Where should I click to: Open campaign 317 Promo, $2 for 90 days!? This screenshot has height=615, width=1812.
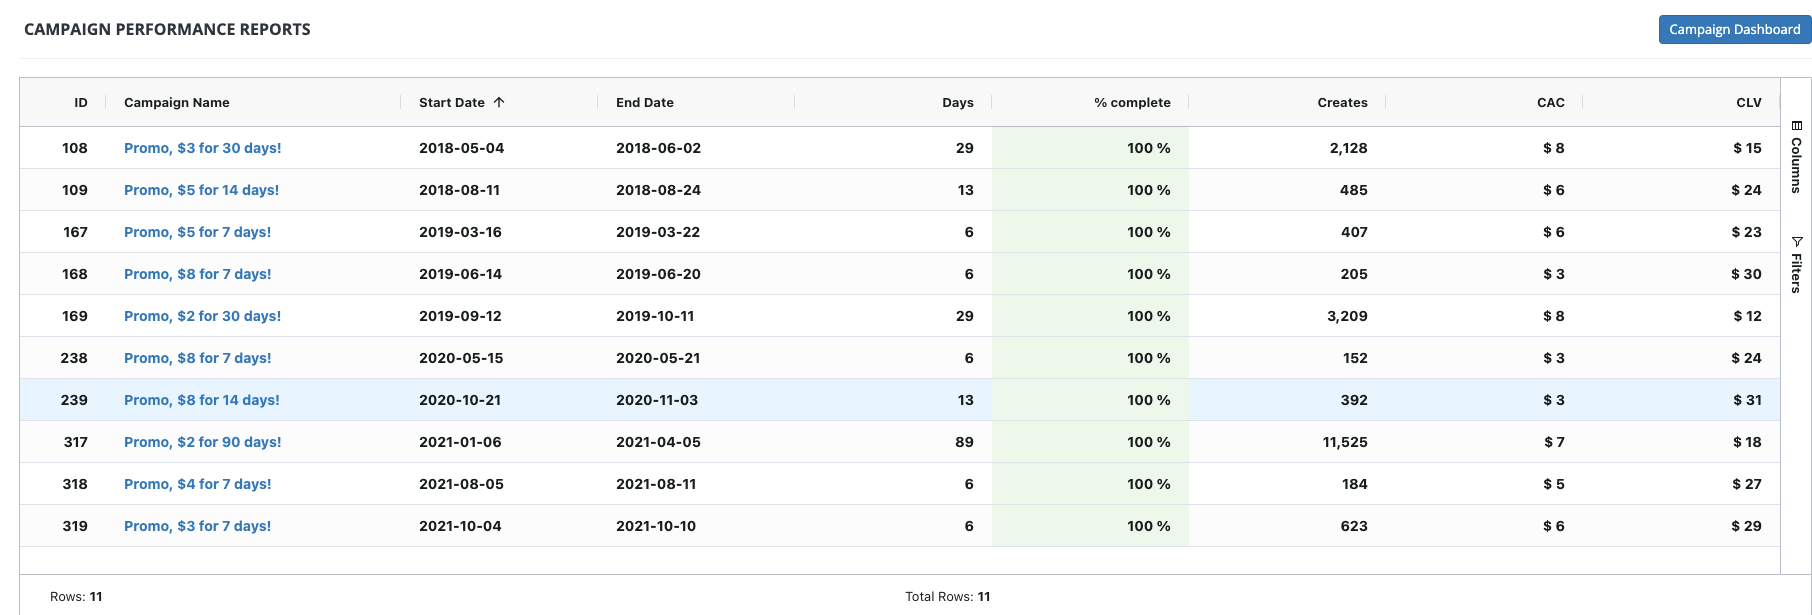tap(202, 442)
